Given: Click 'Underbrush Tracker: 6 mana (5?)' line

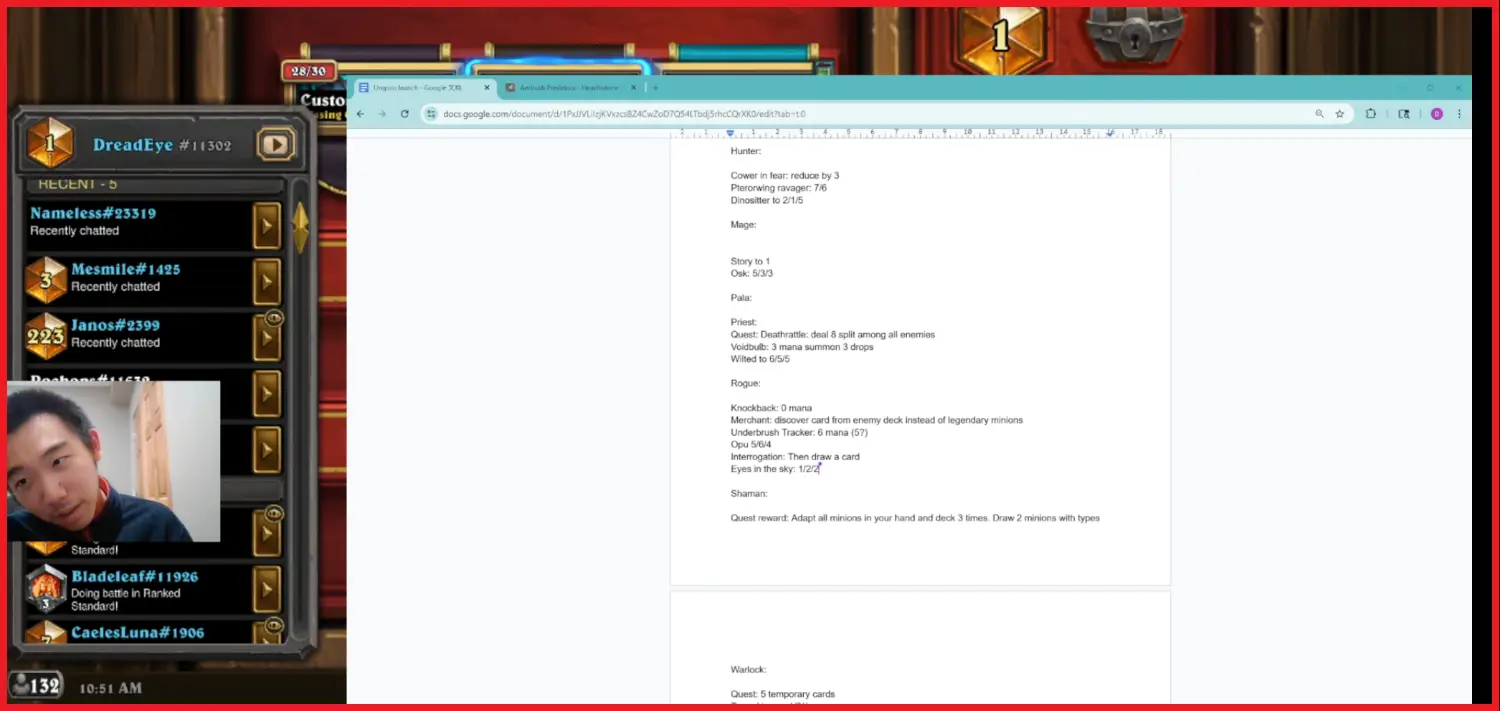Looking at the screenshot, I should click(x=799, y=432).
